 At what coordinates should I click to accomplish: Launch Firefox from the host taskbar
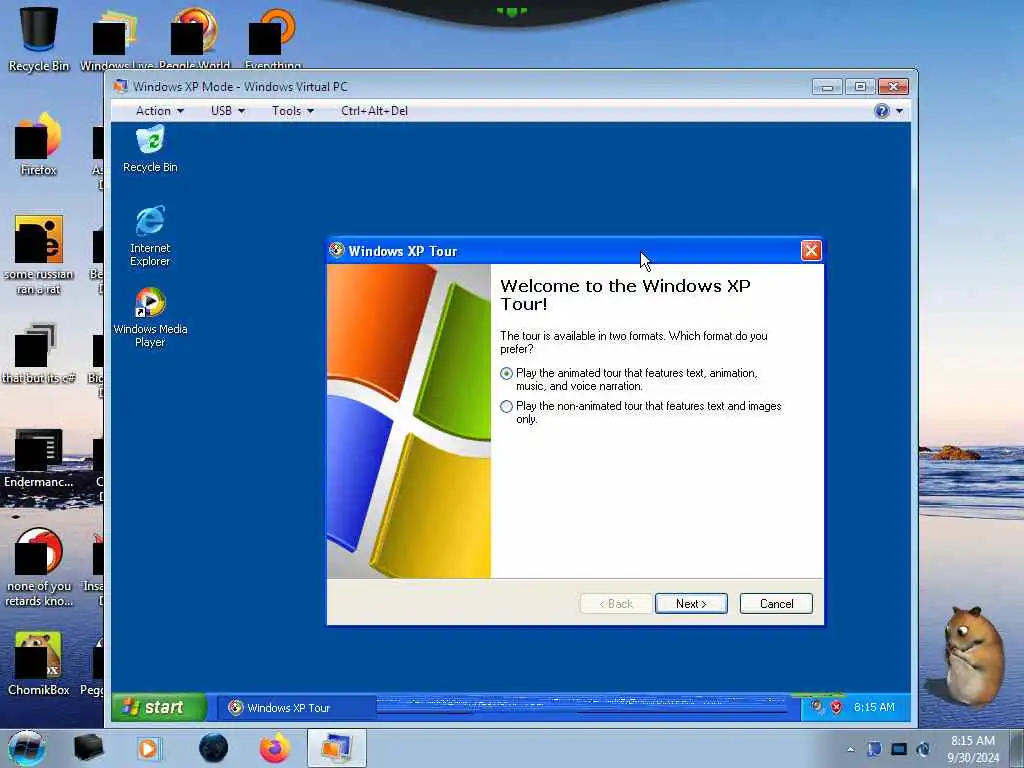click(x=275, y=748)
